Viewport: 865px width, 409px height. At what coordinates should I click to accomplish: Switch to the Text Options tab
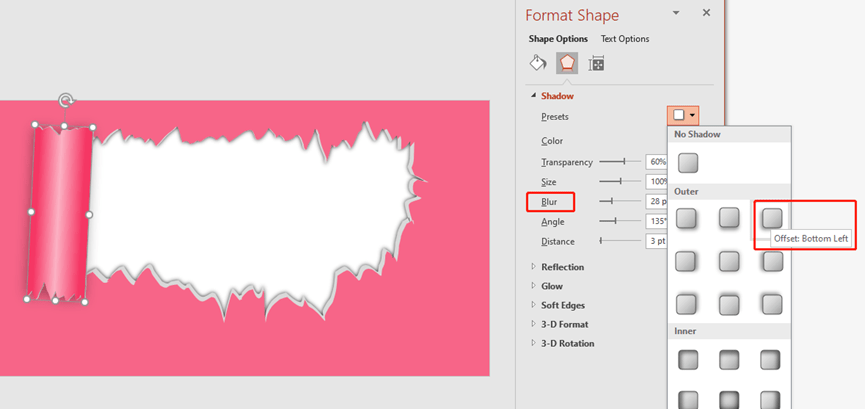(x=625, y=39)
